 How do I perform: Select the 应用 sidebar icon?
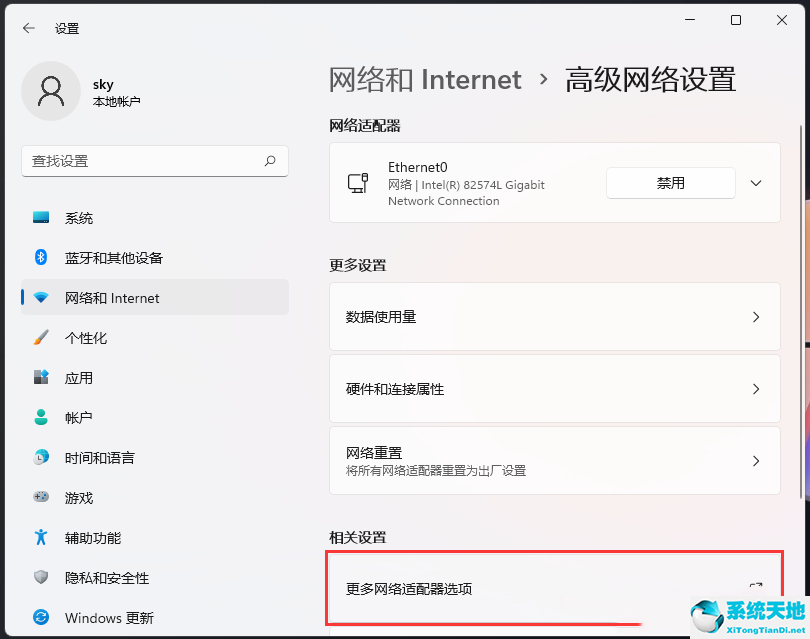coord(40,378)
